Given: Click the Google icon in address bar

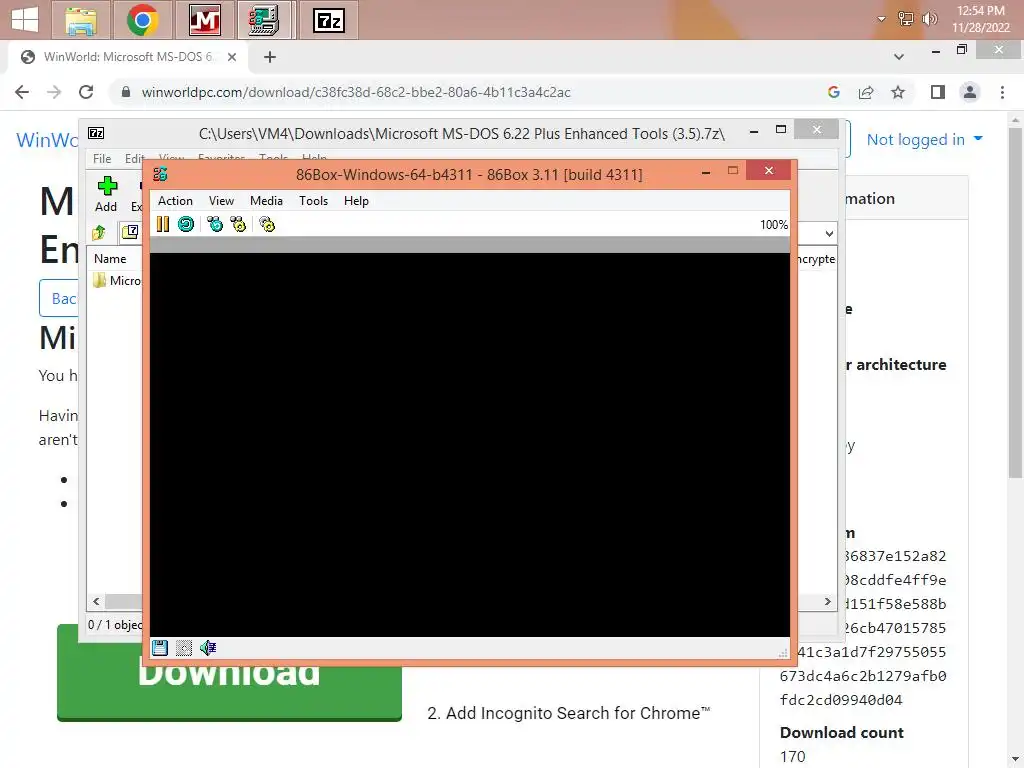Looking at the screenshot, I should pyautogui.click(x=833, y=92).
